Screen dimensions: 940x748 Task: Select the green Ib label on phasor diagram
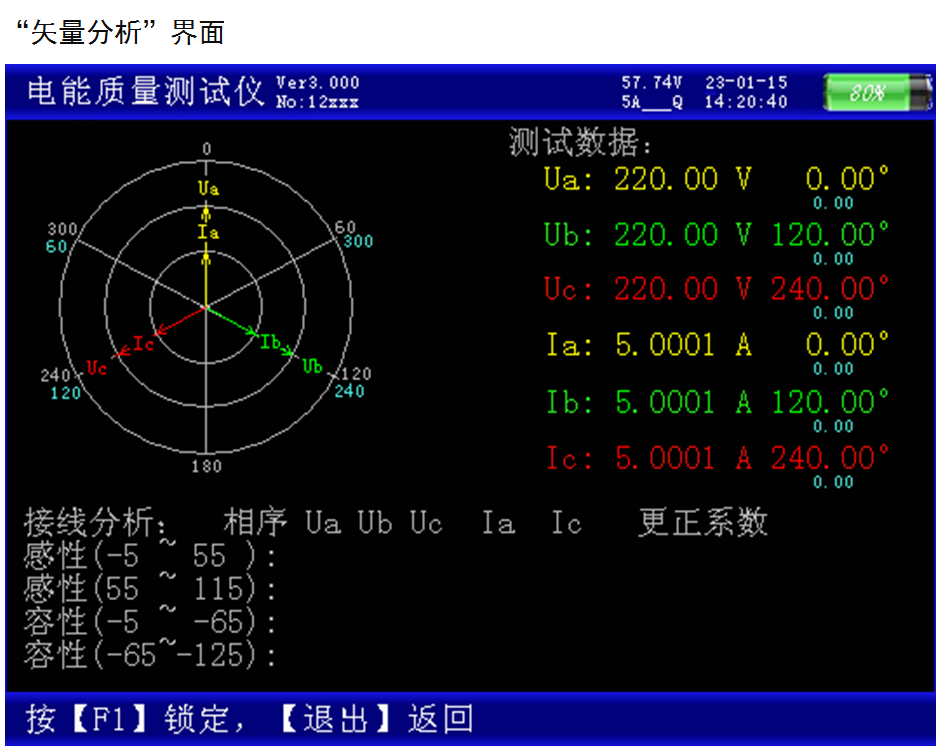[270, 342]
